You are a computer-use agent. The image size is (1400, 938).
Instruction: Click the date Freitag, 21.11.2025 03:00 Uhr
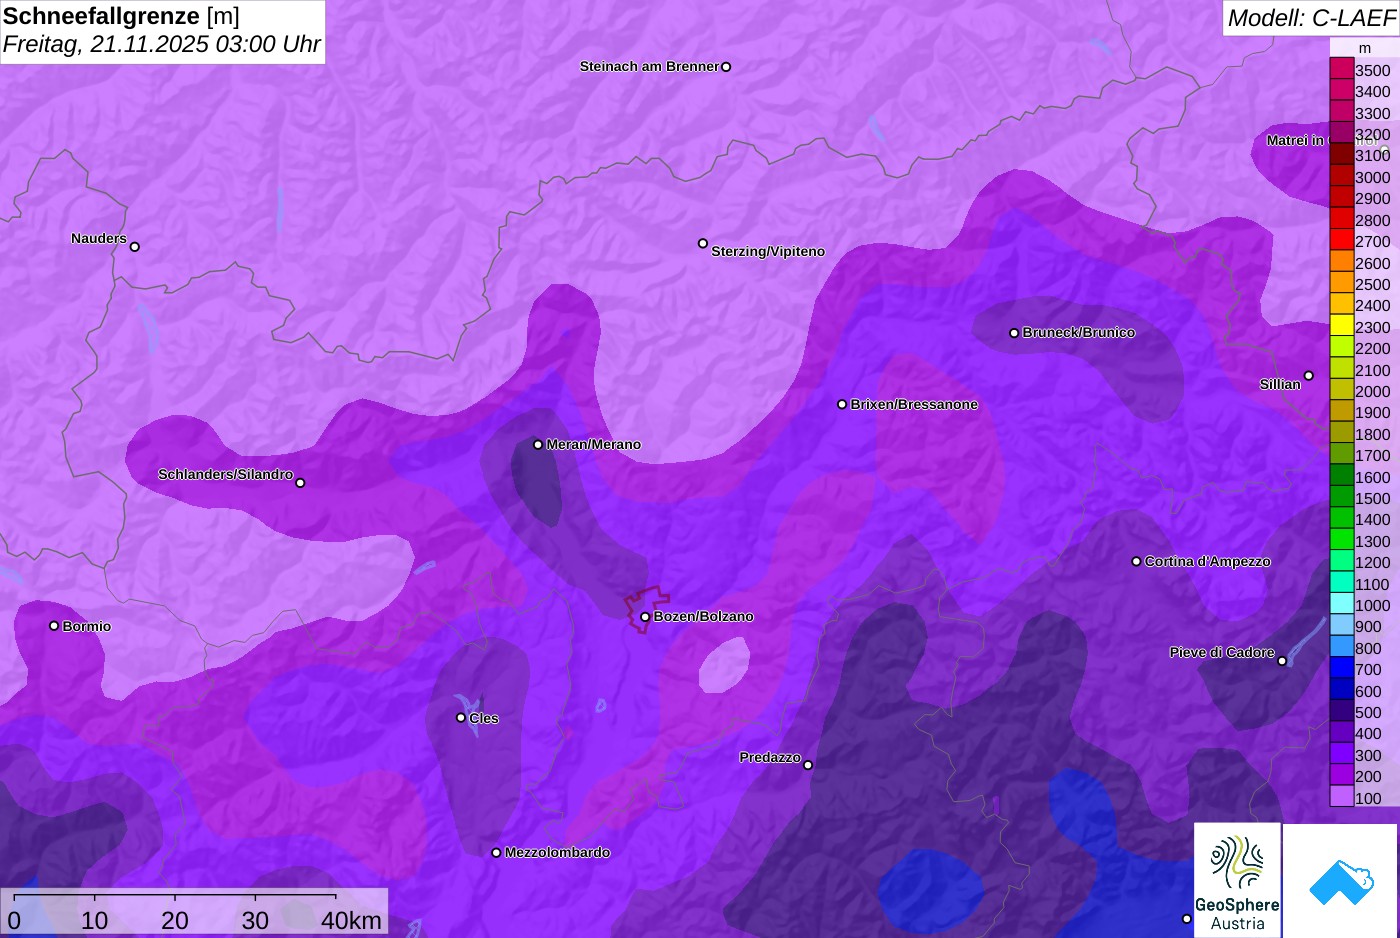(x=162, y=44)
